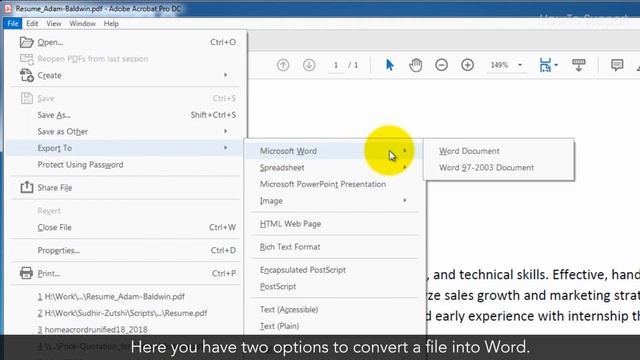
Task: Click the Print... menu entry text
Action: point(49,273)
